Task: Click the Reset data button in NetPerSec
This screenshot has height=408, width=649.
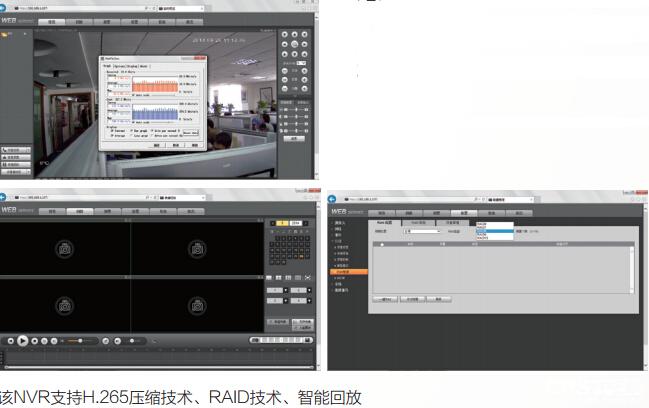Action: point(189,132)
